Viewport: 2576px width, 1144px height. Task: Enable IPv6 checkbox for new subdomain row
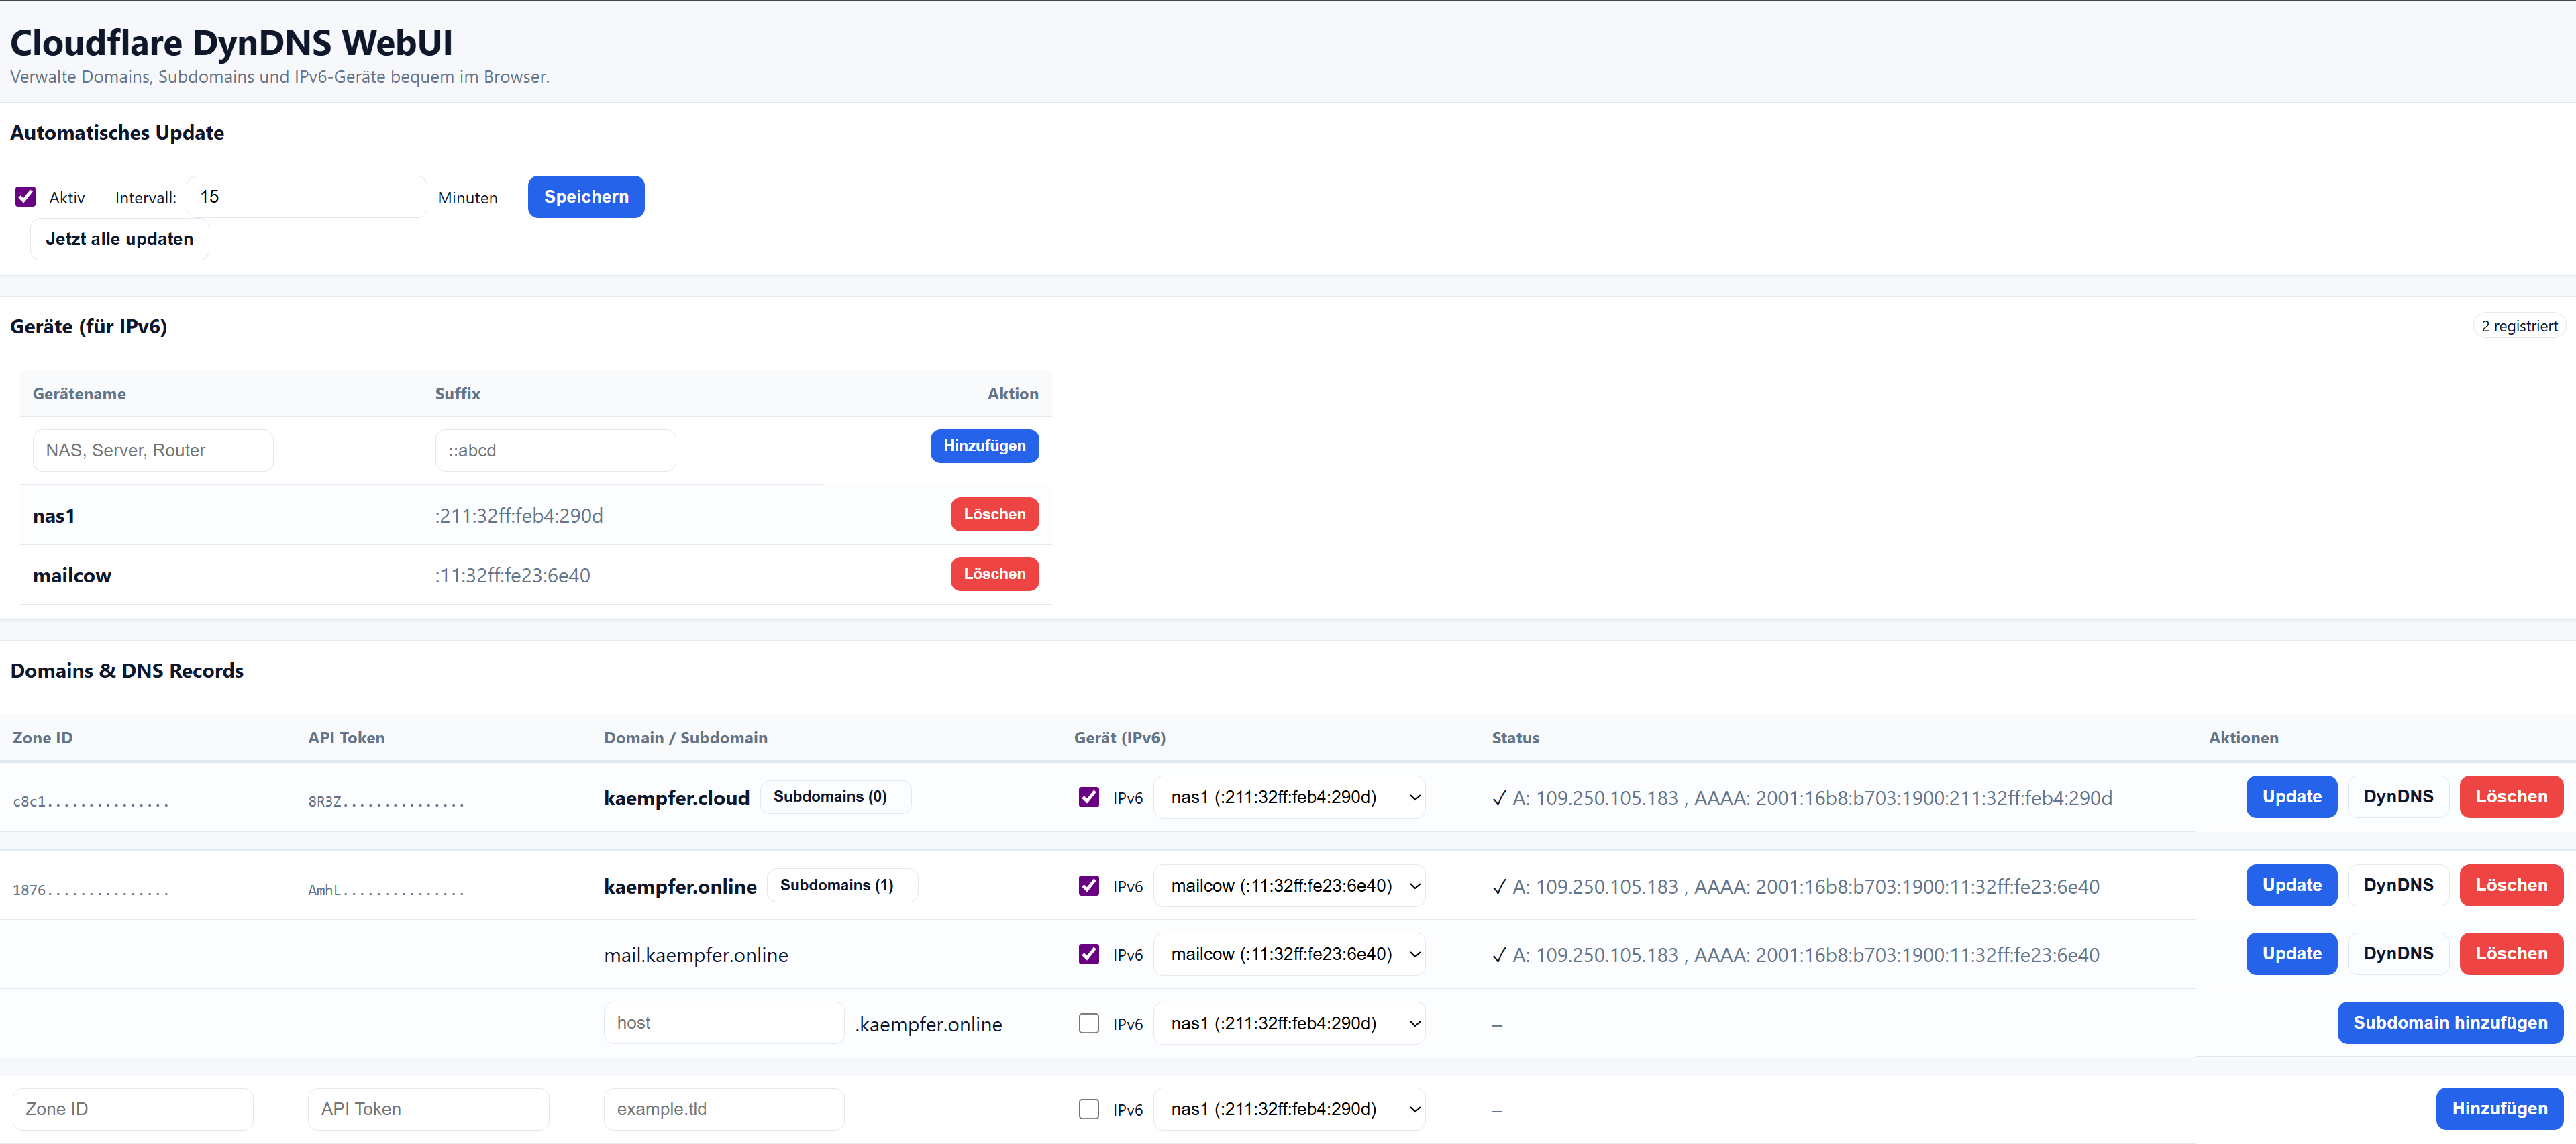[x=1089, y=1023]
